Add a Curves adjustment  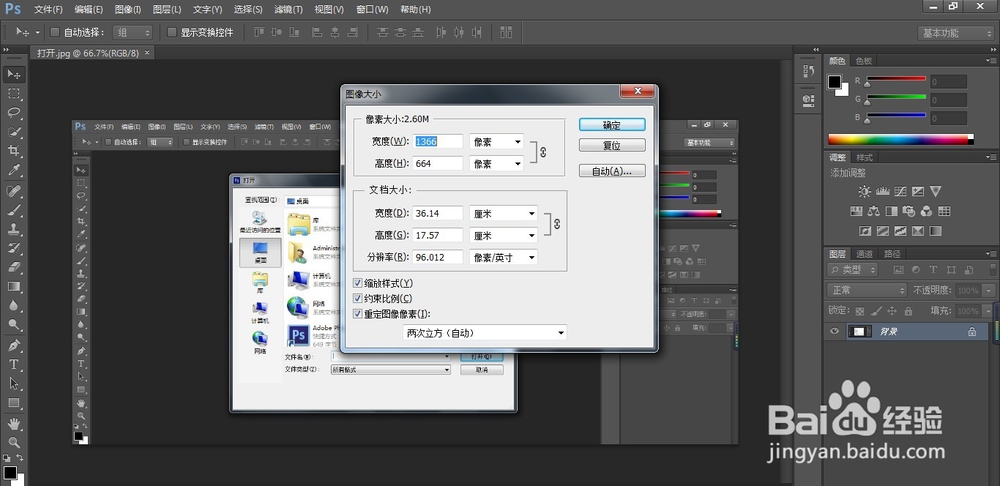tap(901, 191)
